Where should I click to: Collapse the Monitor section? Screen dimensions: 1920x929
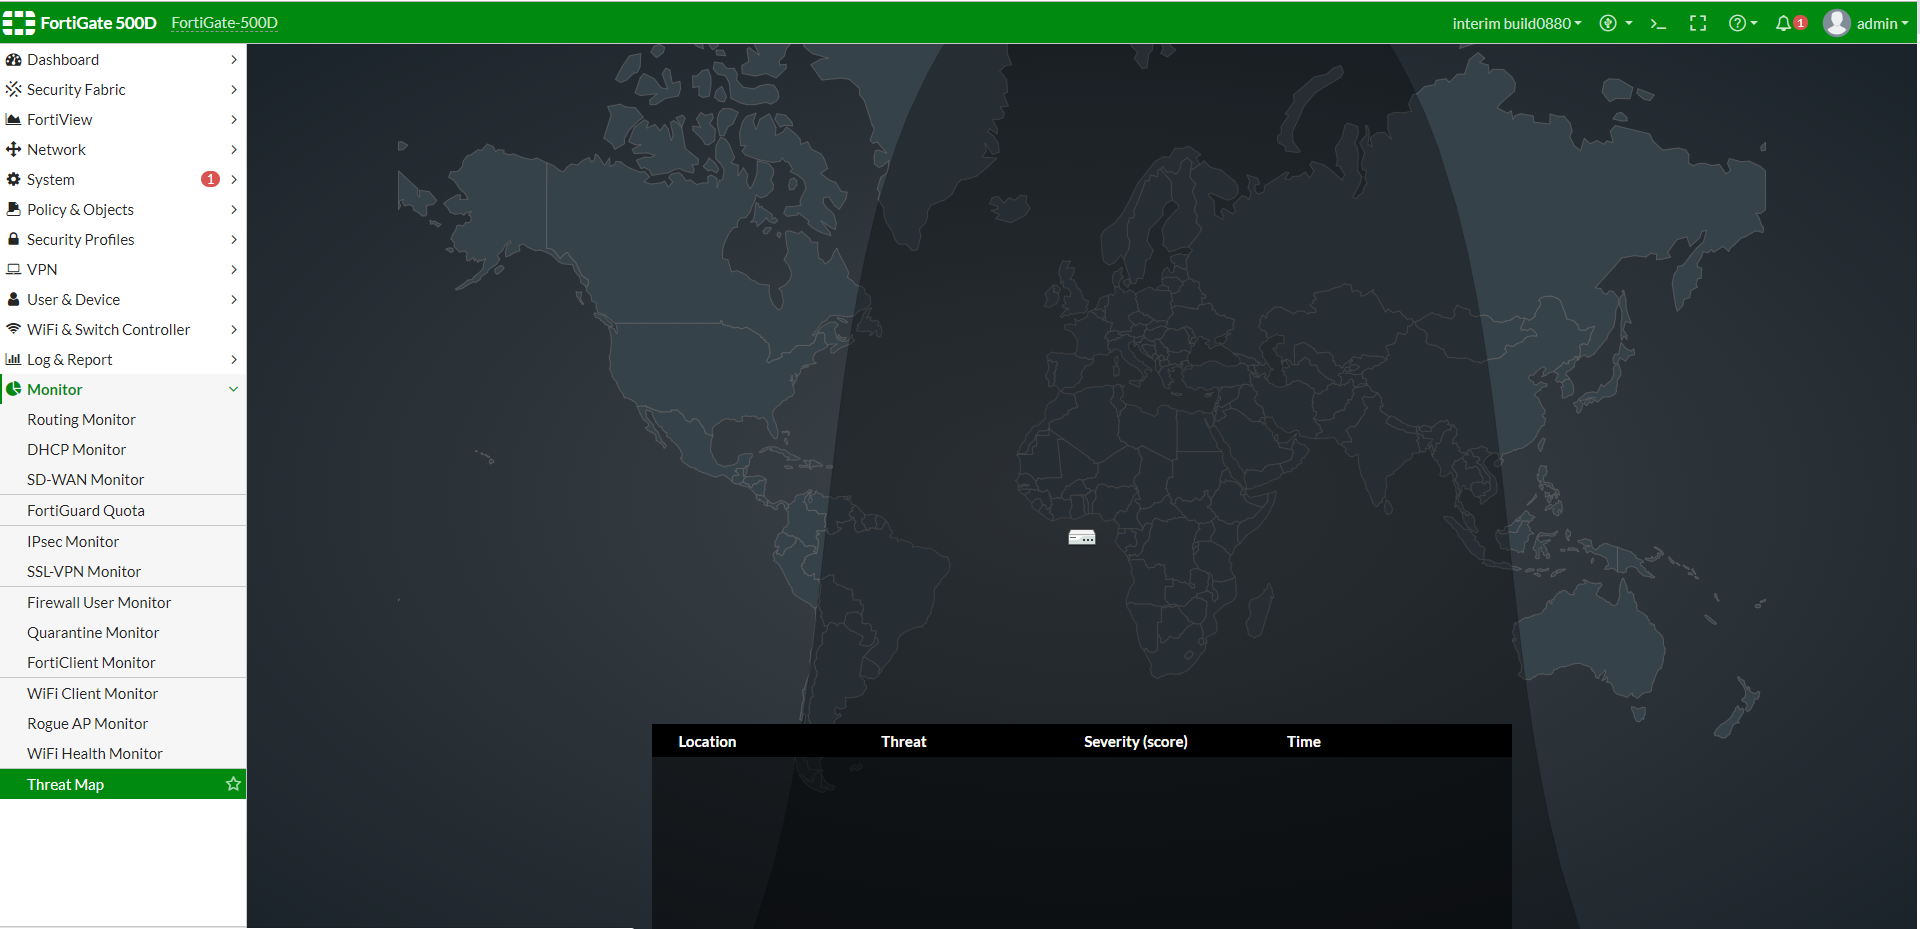[x=123, y=390]
